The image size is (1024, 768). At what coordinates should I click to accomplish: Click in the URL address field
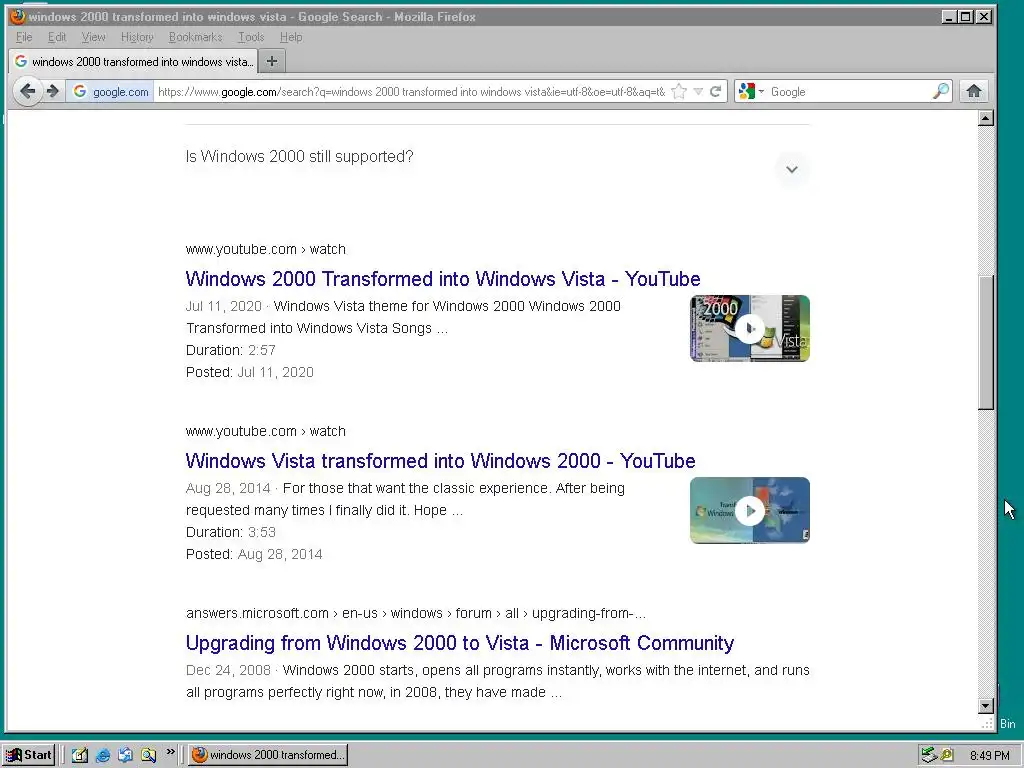click(x=411, y=91)
